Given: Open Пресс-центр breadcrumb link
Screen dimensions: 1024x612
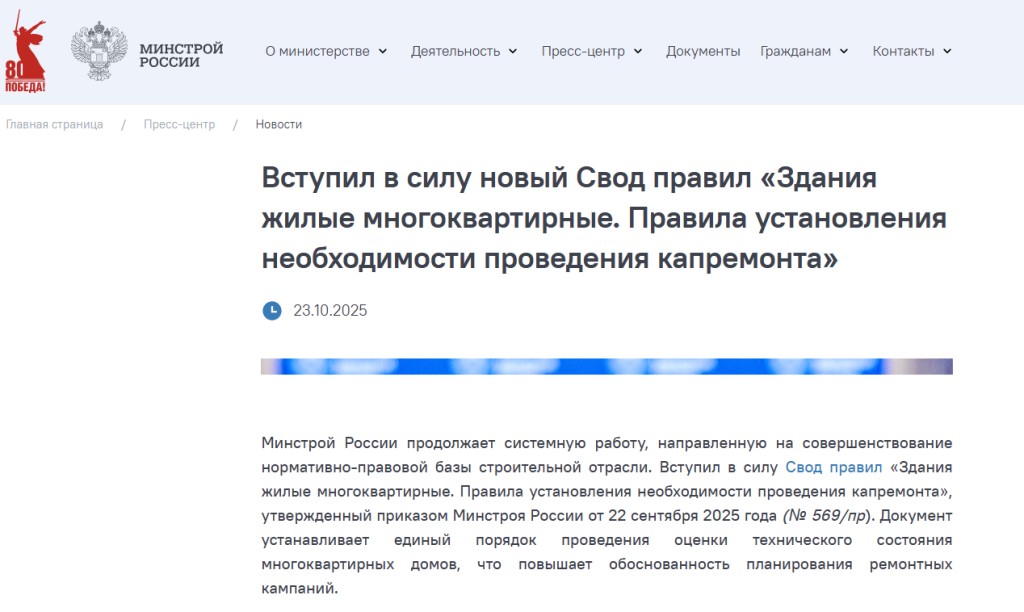Looking at the screenshot, I should click(x=179, y=125).
